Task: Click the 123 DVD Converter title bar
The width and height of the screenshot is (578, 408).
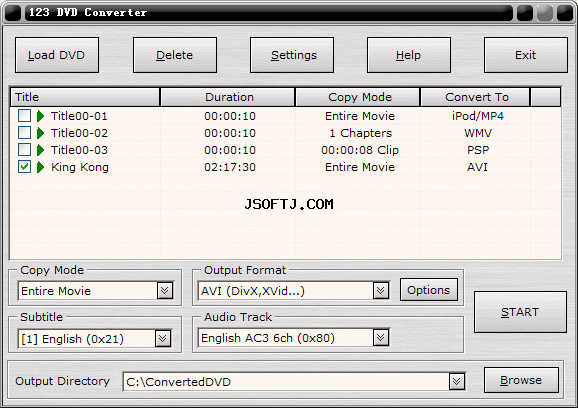Action: pos(268,12)
